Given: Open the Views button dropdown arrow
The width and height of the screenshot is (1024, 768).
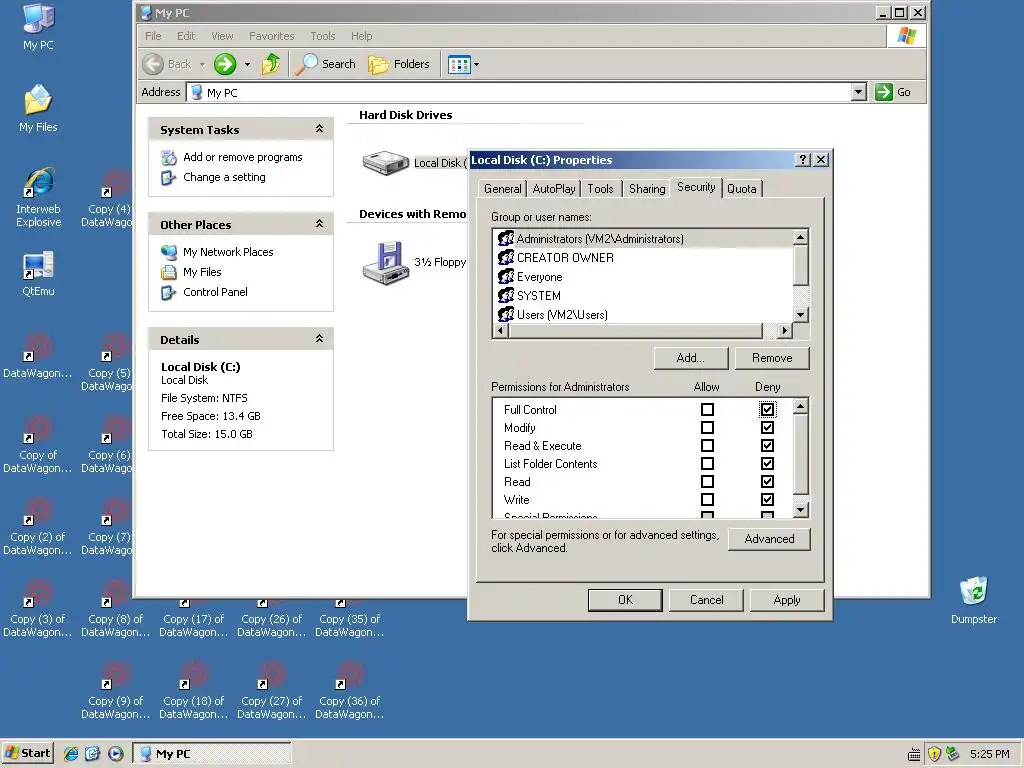Looking at the screenshot, I should click(476, 64).
